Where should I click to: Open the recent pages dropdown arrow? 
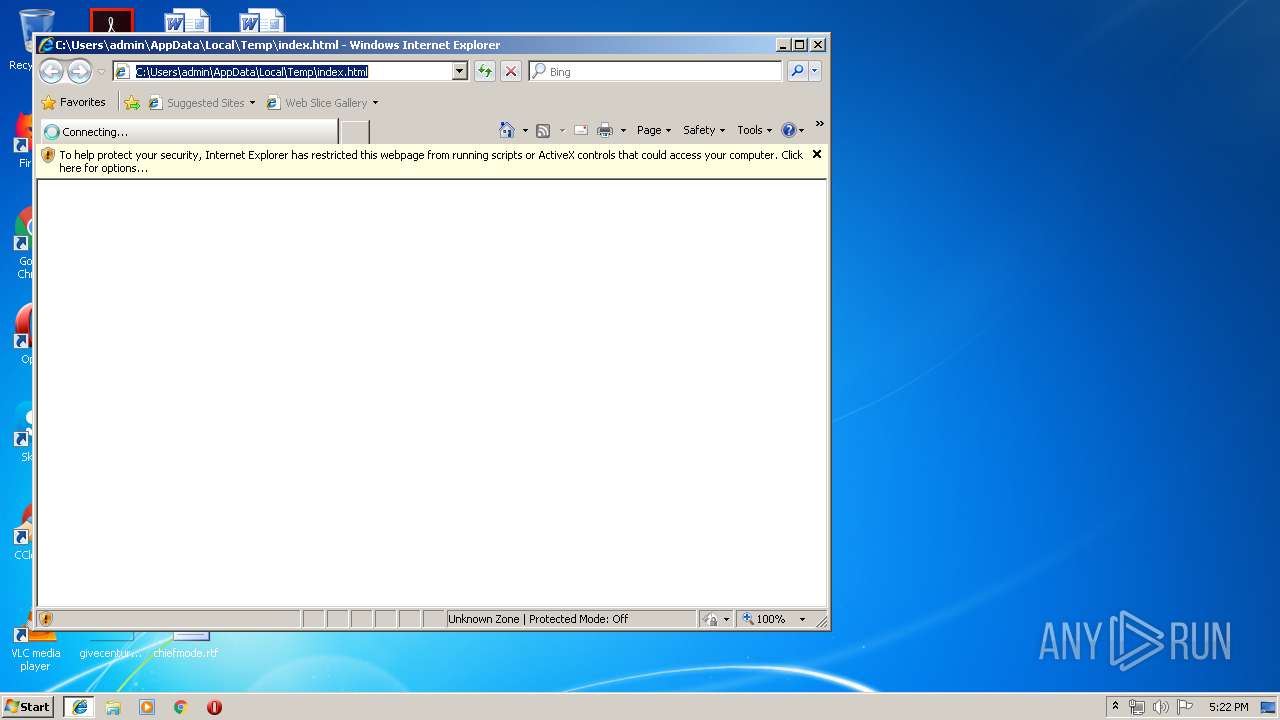(101, 72)
